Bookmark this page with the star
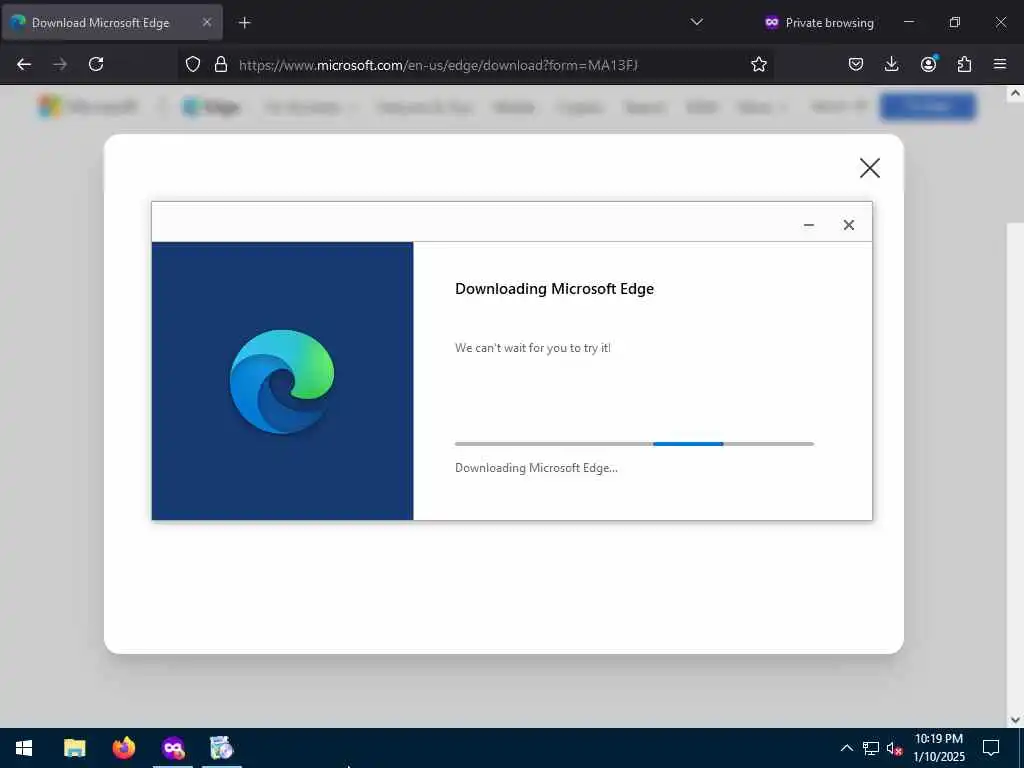Screen dimensions: 1024x768 (x=758, y=64)
